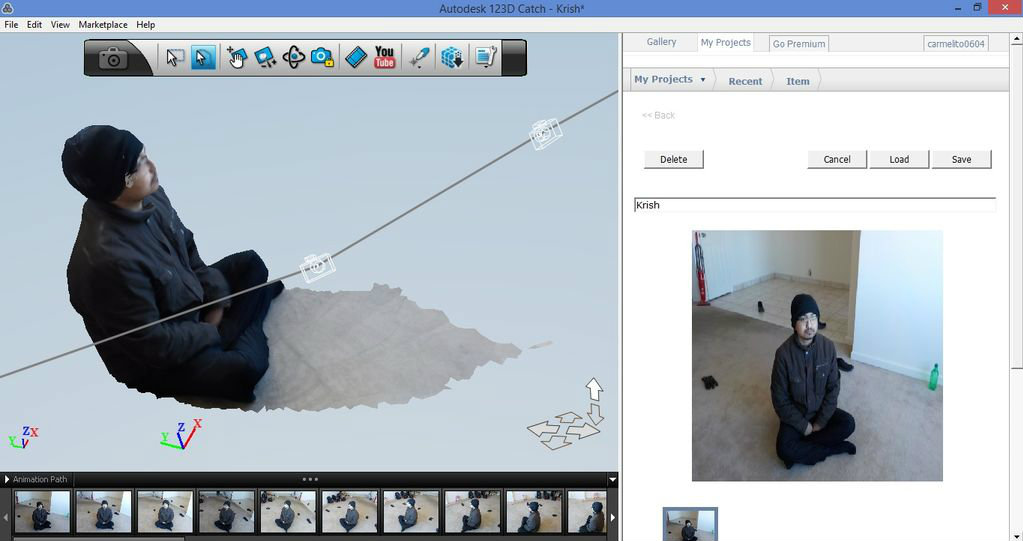Switch to the Gallery tab
The width and height of the screenshot is (1023, 541).
[x=661, y=42]
